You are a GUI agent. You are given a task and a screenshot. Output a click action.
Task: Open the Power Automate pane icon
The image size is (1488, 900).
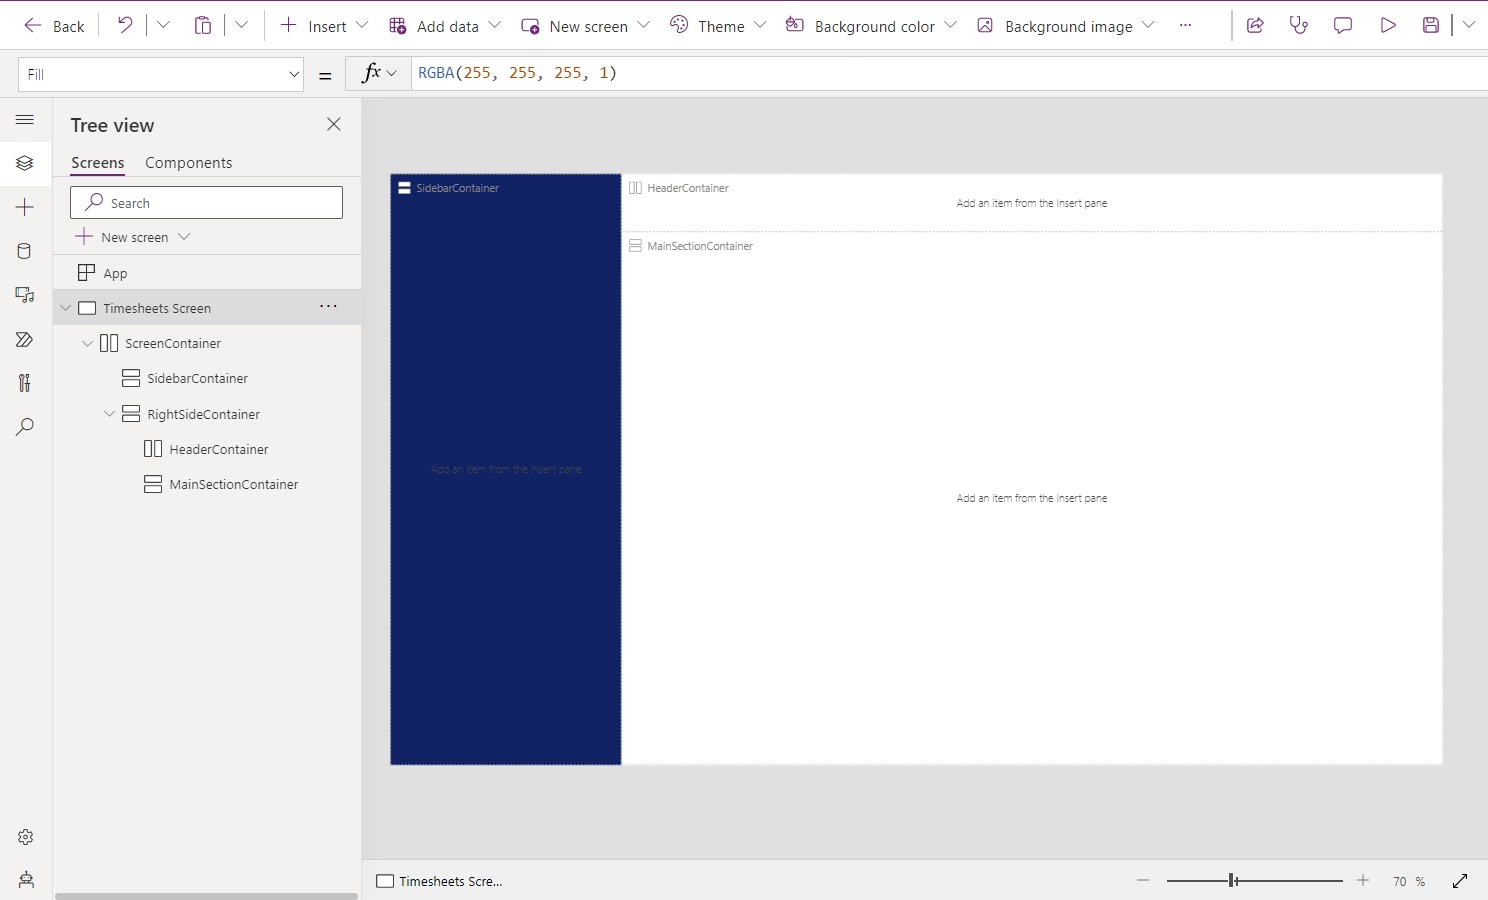[x=25, y=339]
